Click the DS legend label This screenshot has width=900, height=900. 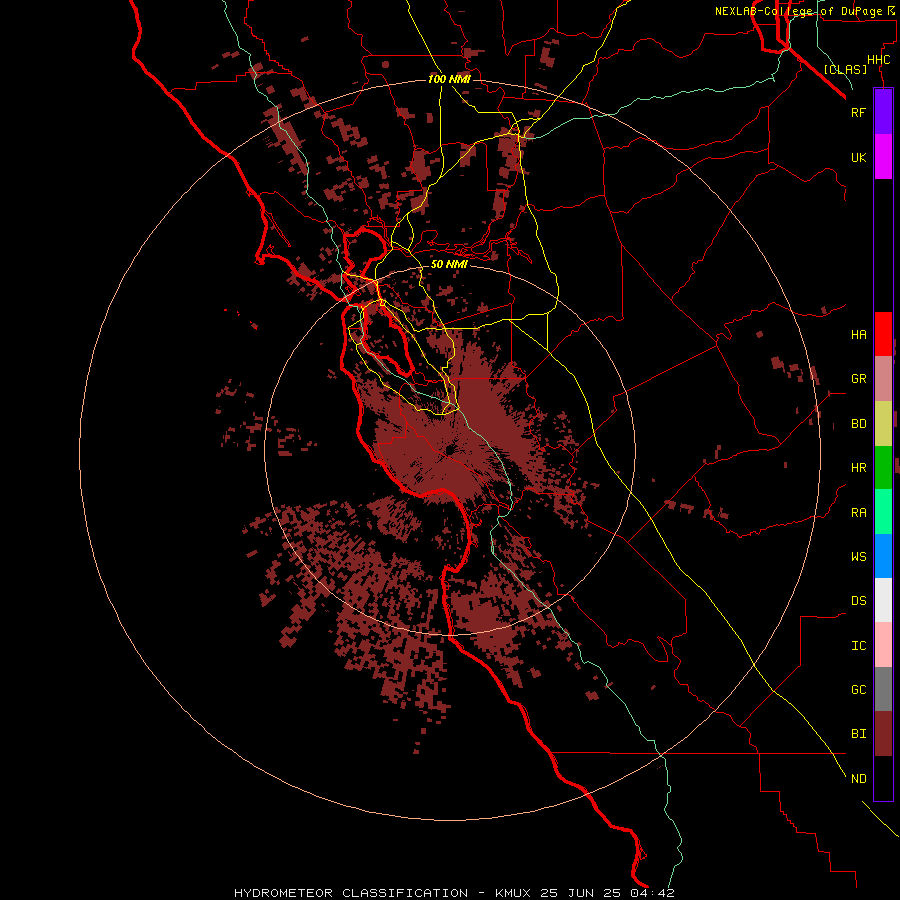click(858, 601)
